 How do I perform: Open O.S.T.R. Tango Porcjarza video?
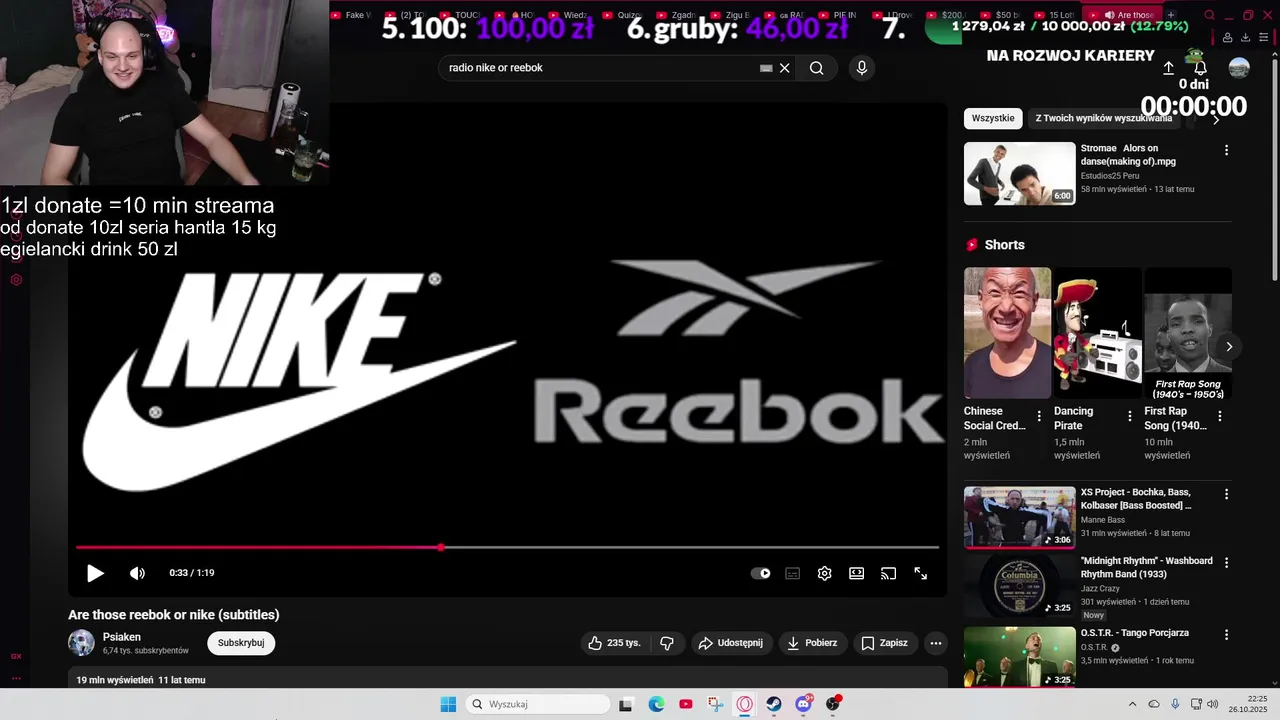1019,657
